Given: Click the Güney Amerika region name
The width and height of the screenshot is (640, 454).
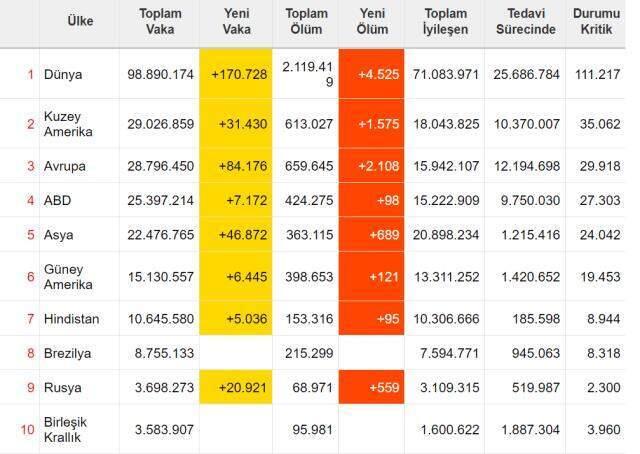Looking at the screenshot, I should click(x=68, y=277).
